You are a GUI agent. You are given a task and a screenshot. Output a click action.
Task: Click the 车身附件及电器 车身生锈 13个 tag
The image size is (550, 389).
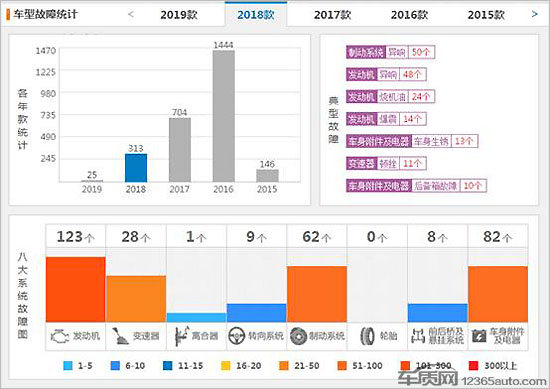(x=412, y=141)
